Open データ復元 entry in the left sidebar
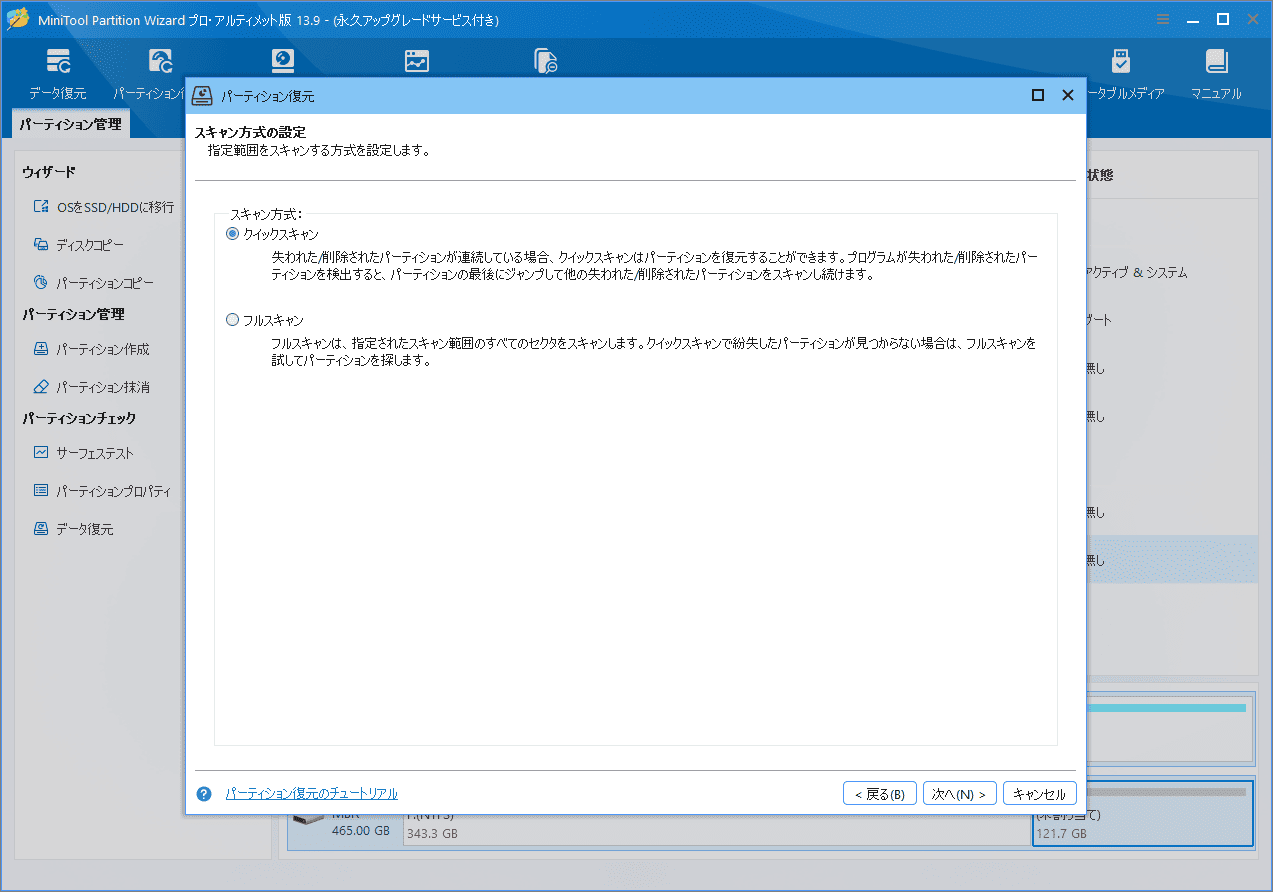This screenshot has width=1273, height=892. point(73,529)
